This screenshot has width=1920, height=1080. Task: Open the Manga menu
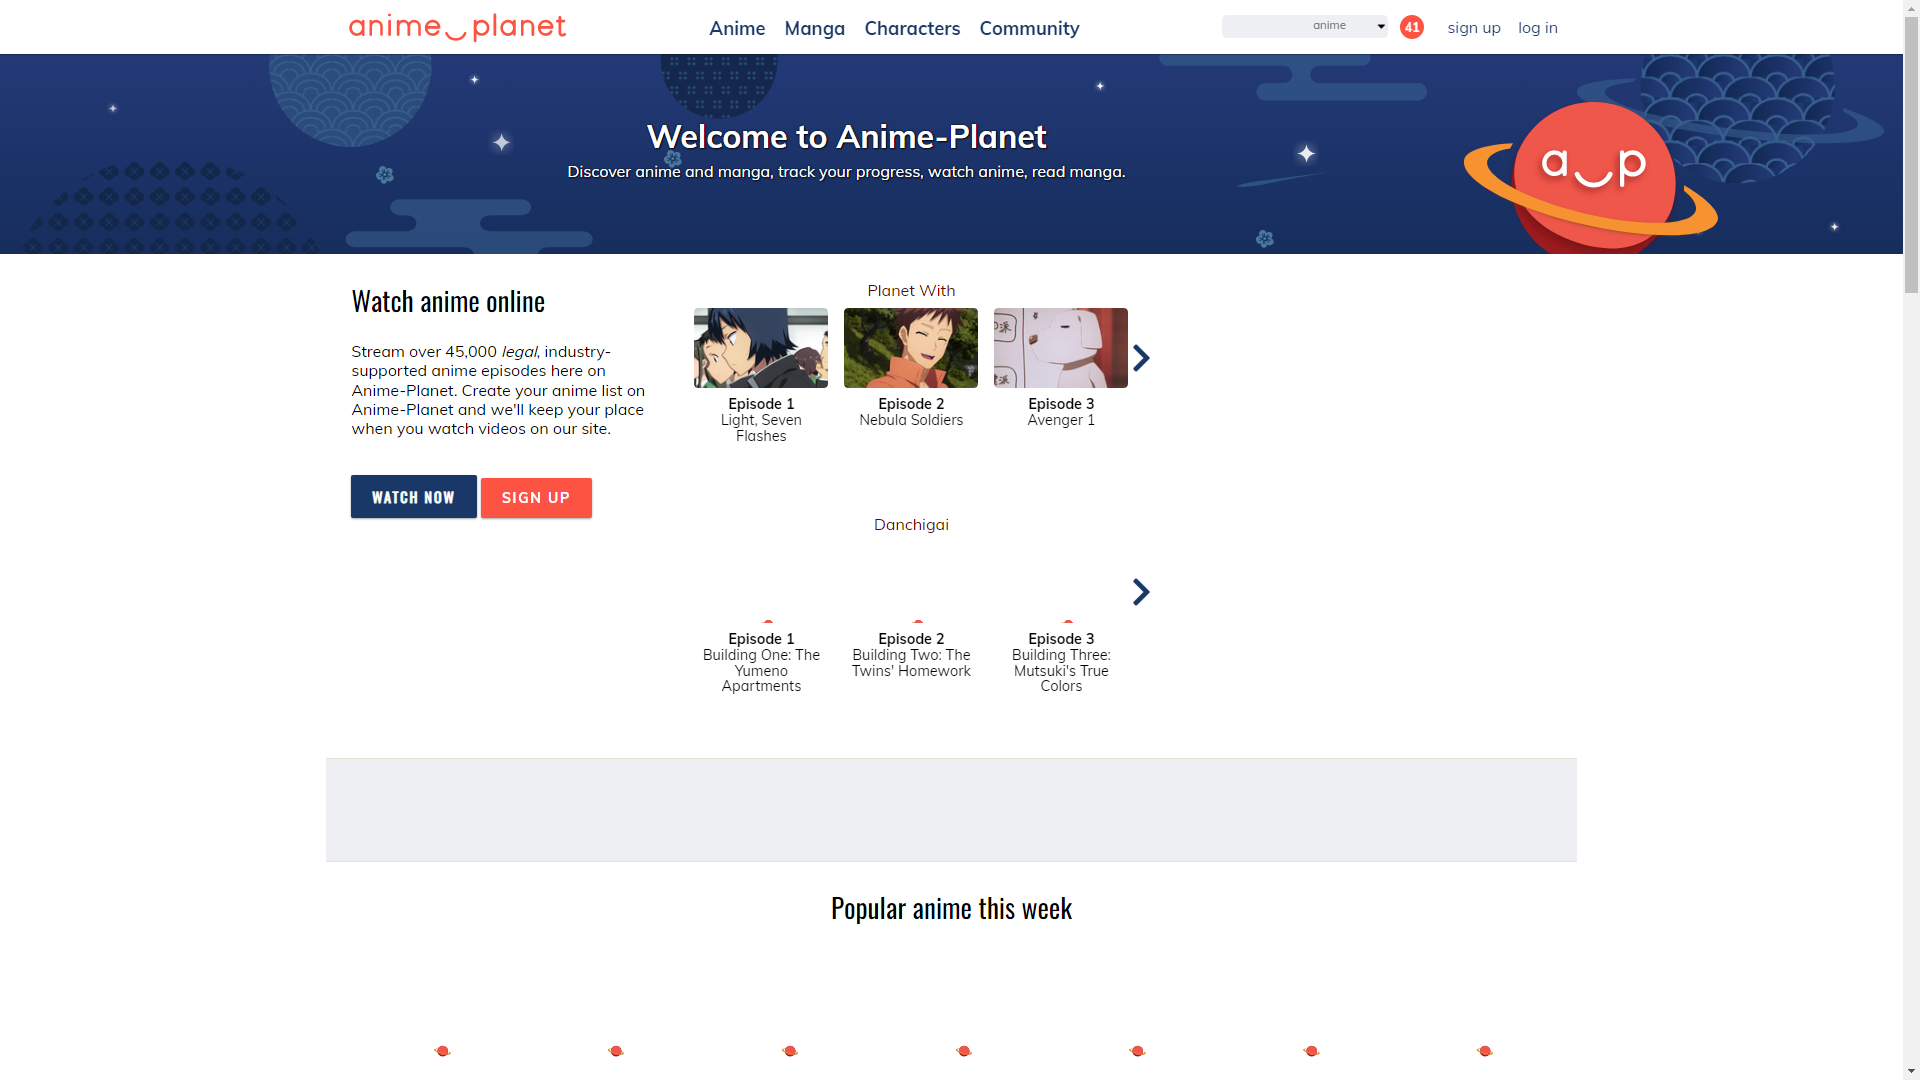tap(814, 28)
